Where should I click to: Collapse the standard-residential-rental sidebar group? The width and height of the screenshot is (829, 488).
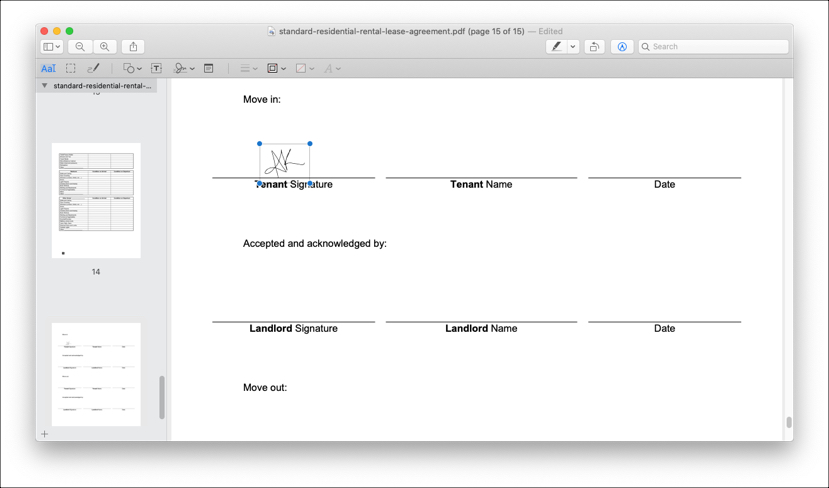tap(44, 85)
